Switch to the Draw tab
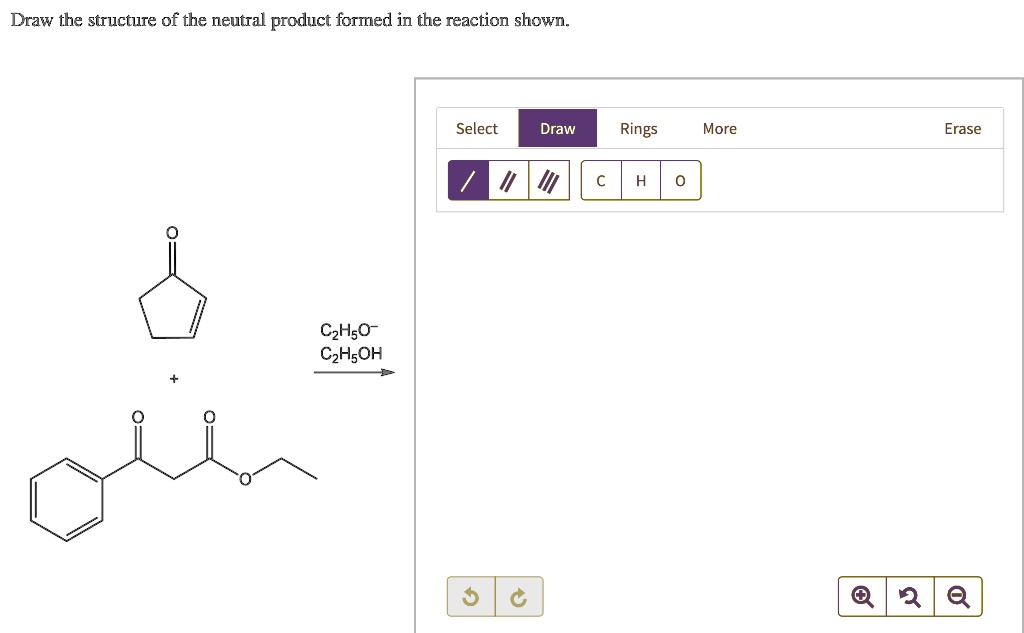The image size is (1024, 633). (x=557, y=128)
